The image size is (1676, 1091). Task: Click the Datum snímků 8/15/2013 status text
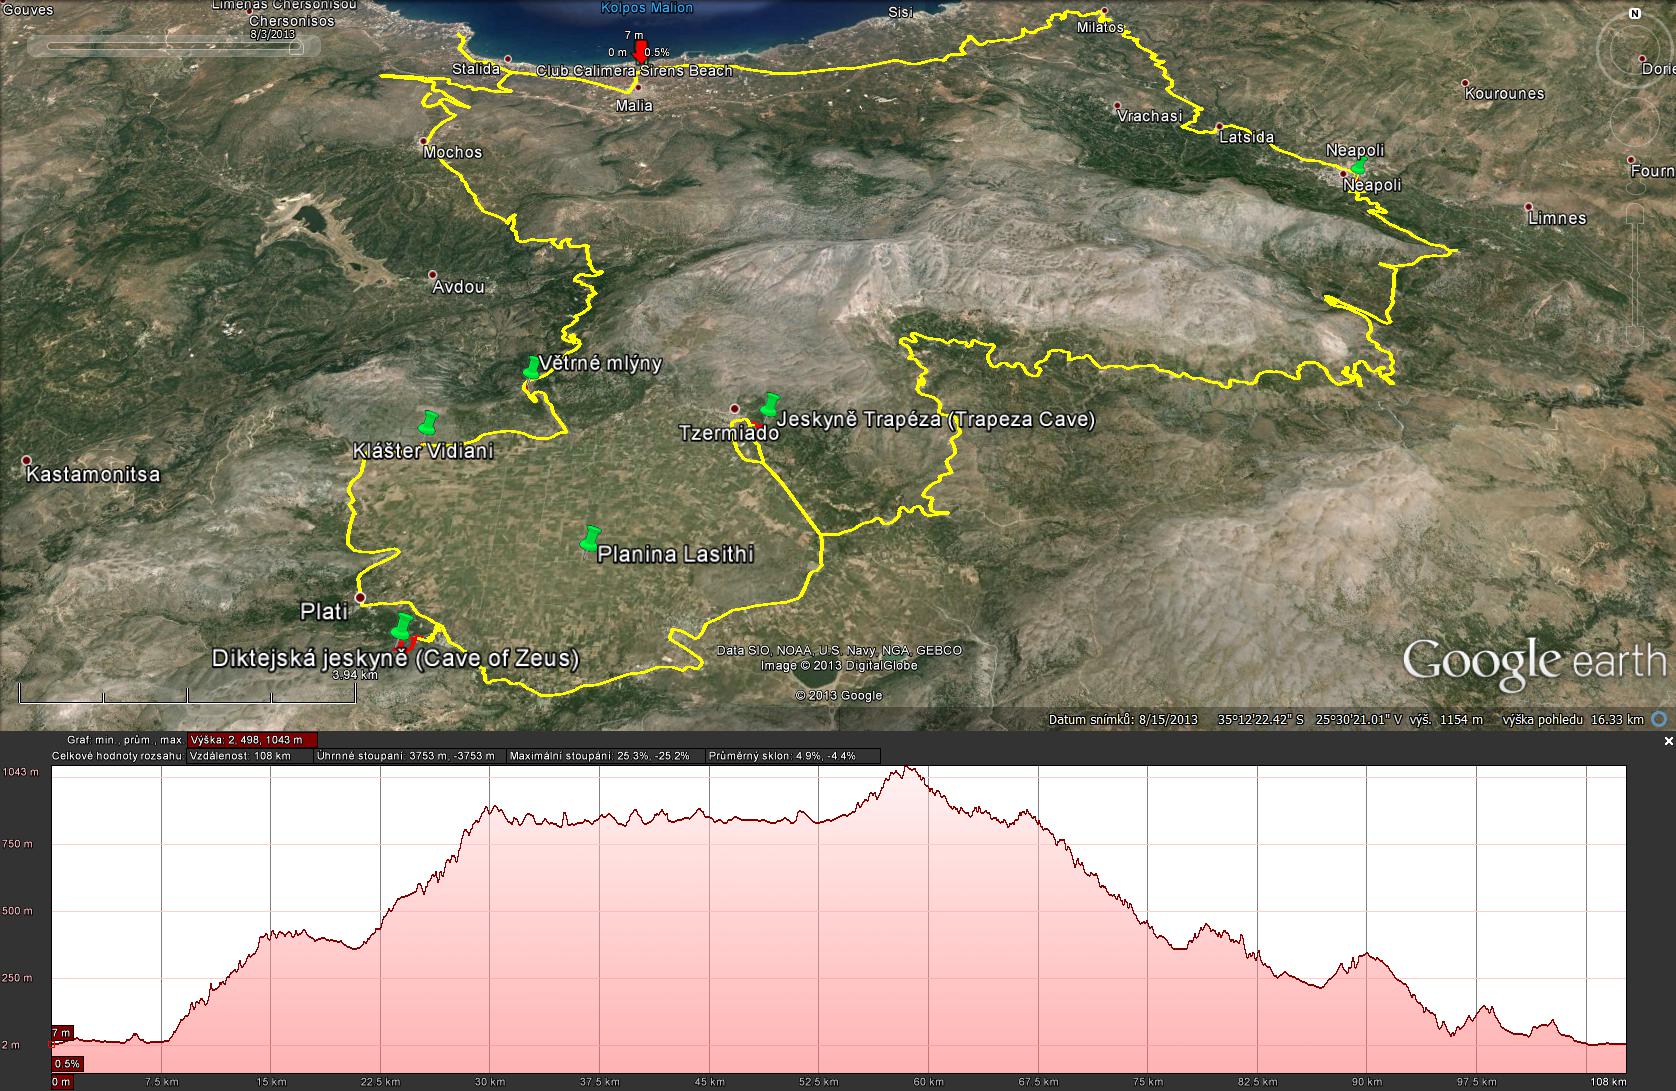click(x=1123, y=719)
